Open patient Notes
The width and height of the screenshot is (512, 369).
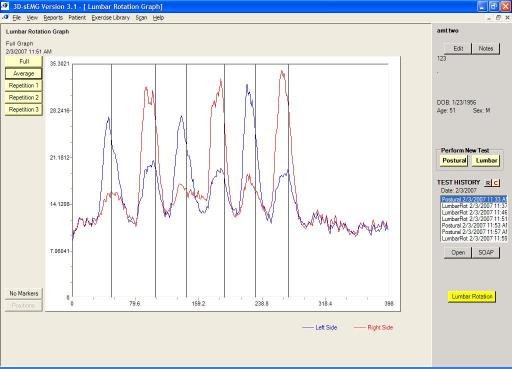pyautogui.click(x=486, y=48)
